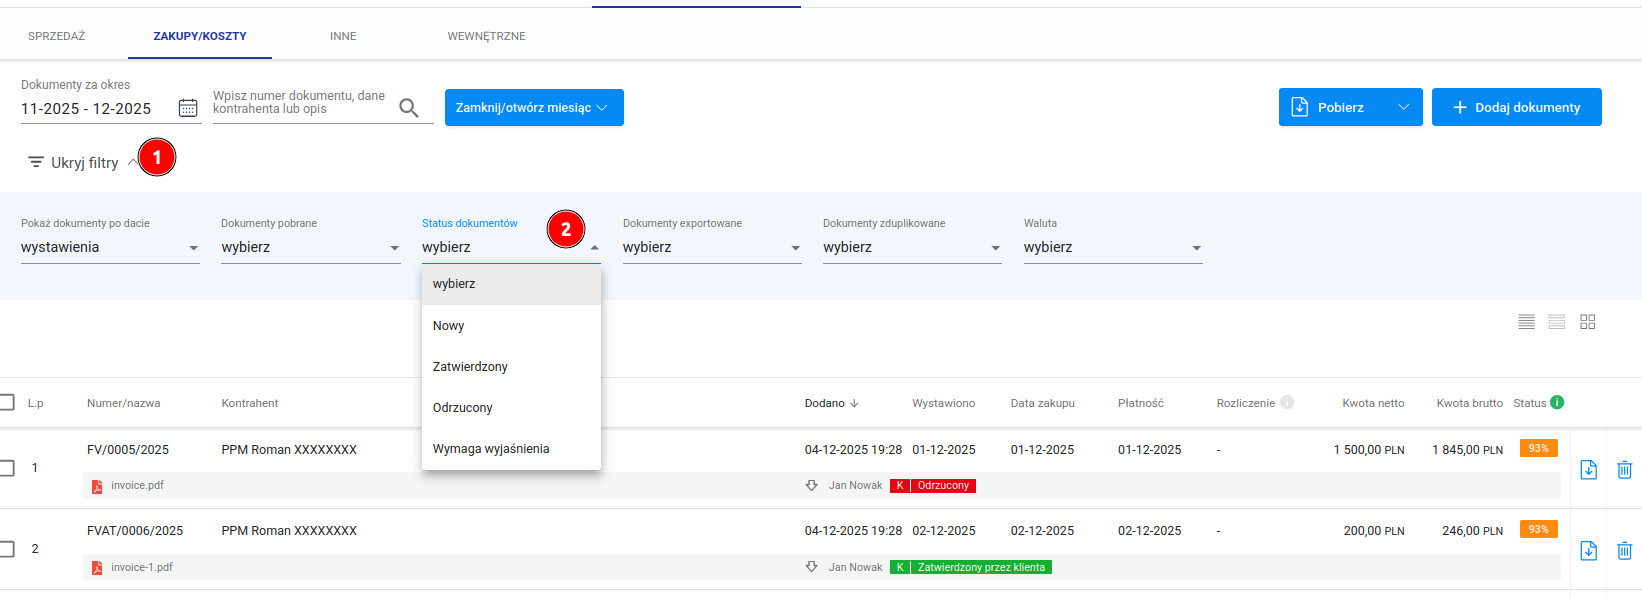Image resolution: width=1642 pixels, height=598 pixels.
Task: Delete document FV/0005/2025 with trash icon
Action: coord(1625,470)
